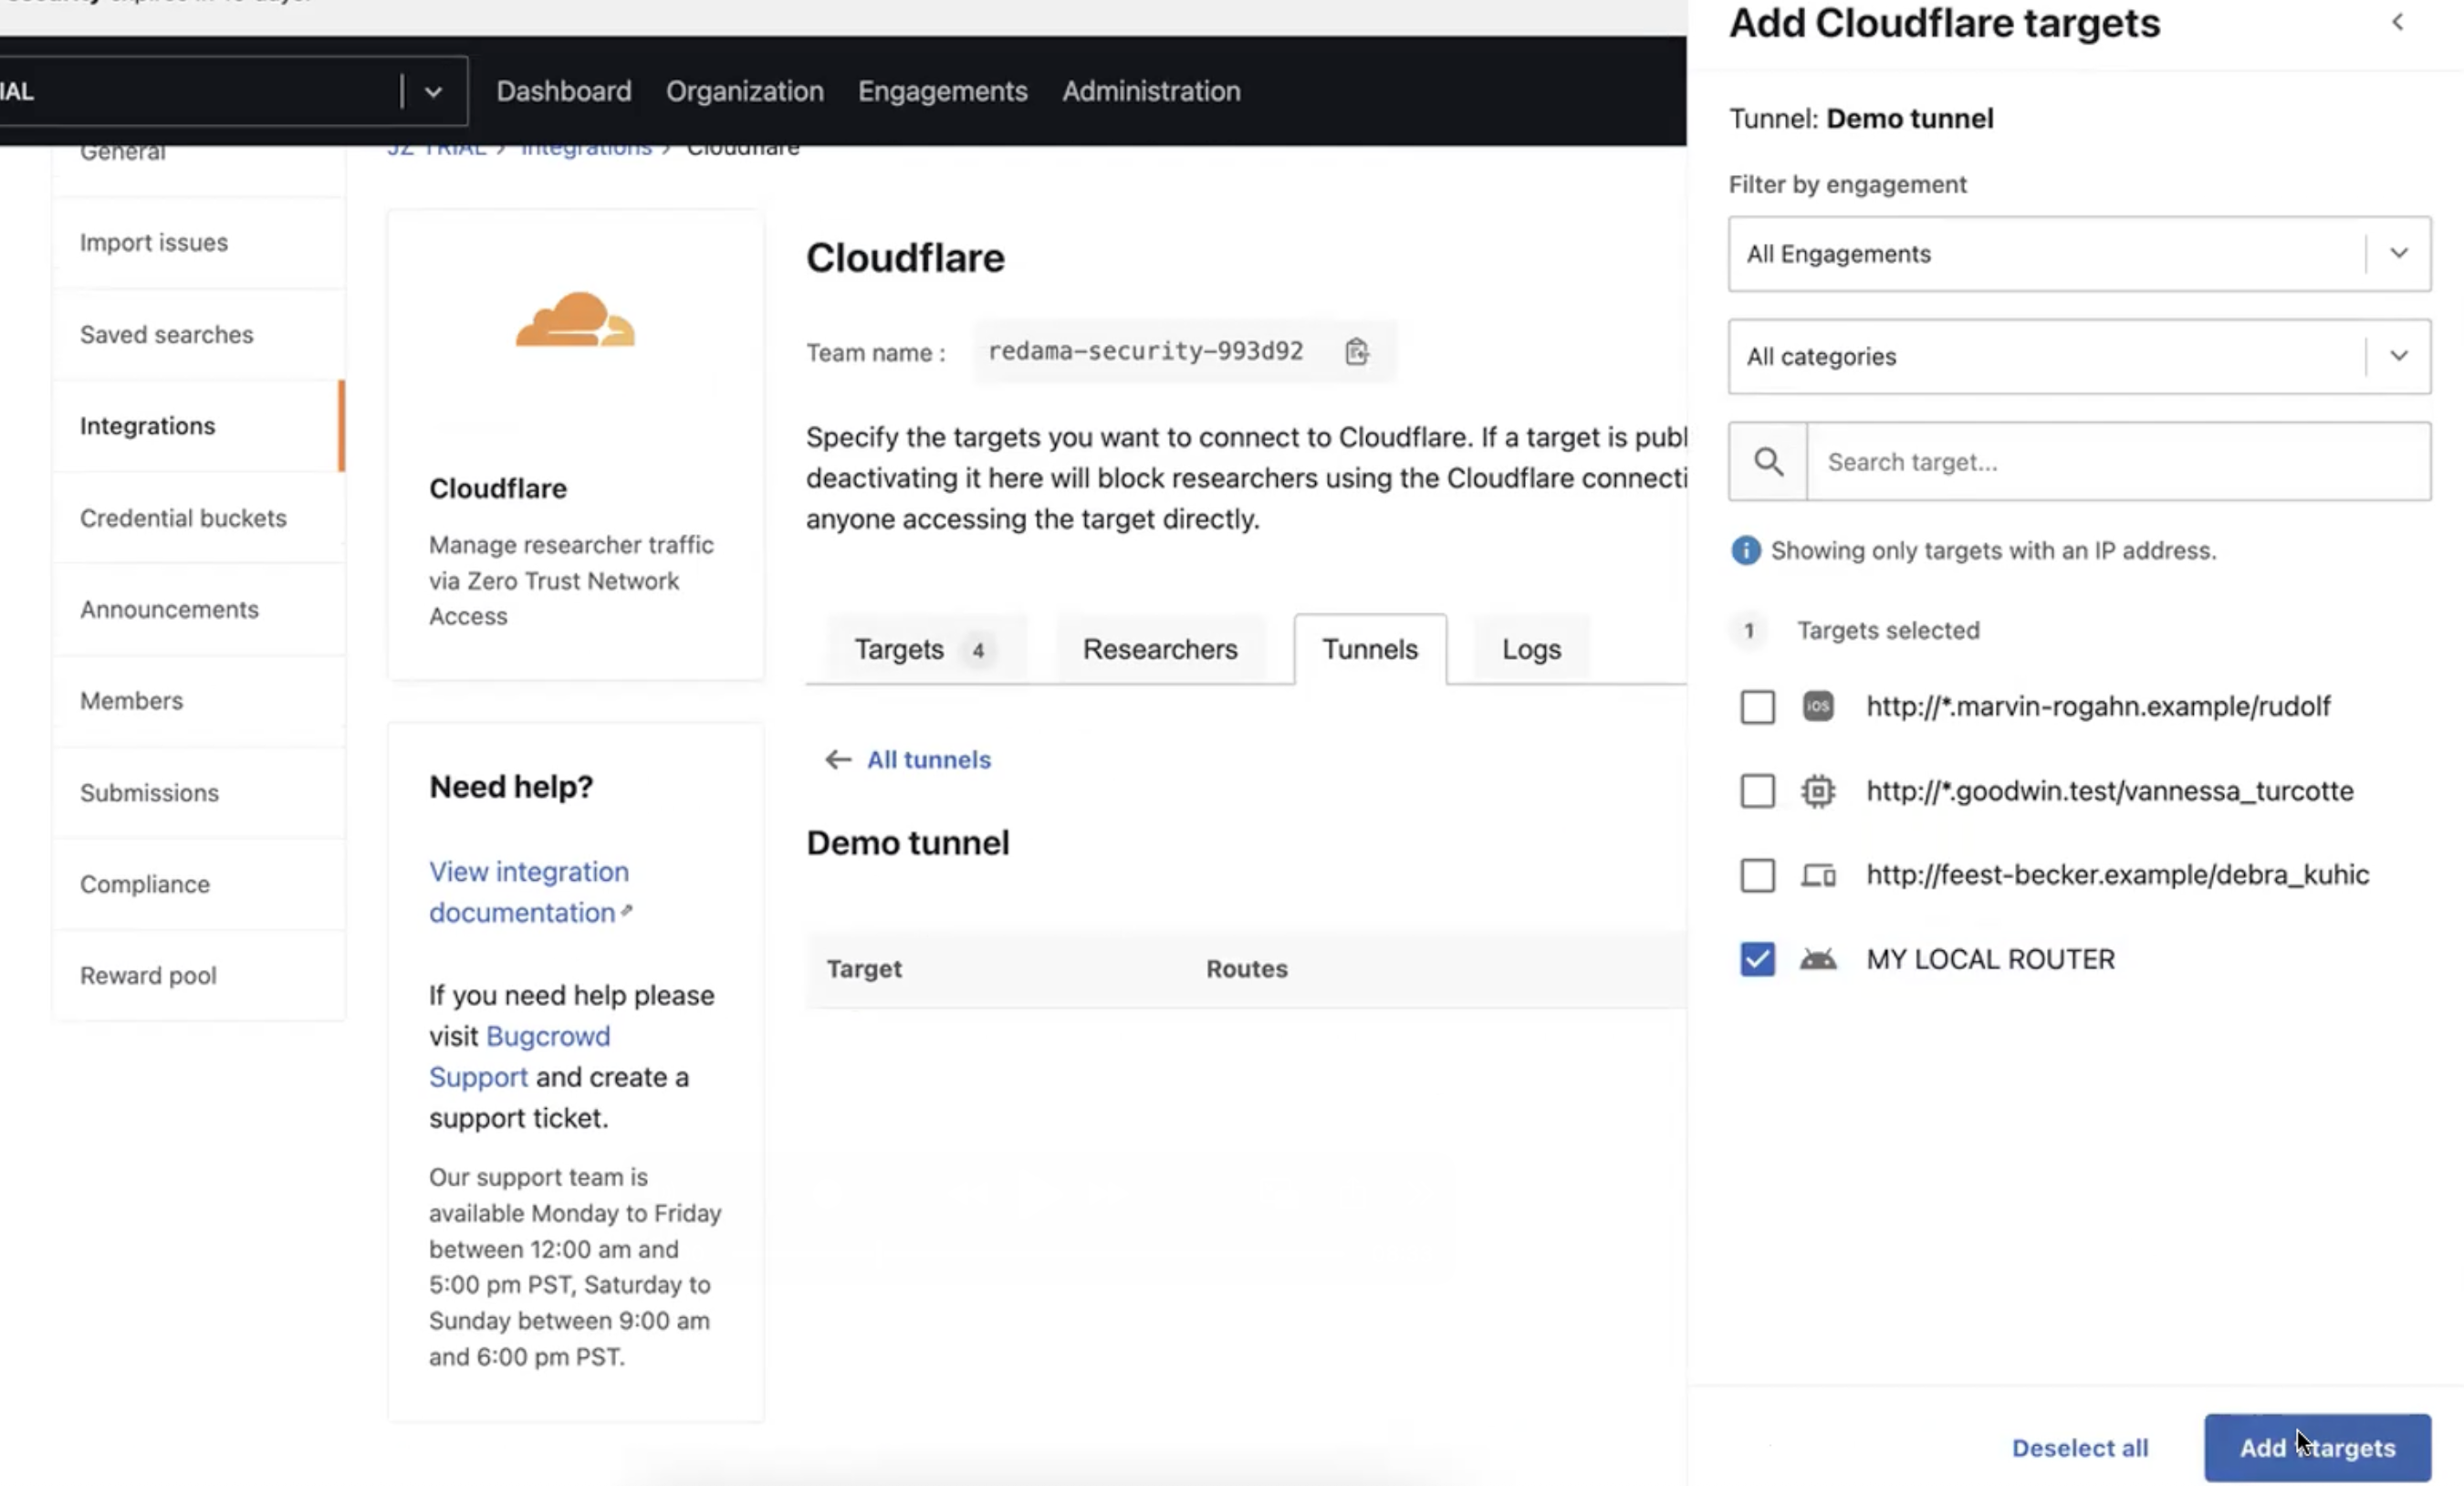Select Integrations in sidebar
The width and height of the screenshot is (2464, 1486).
tap(199, 426)
